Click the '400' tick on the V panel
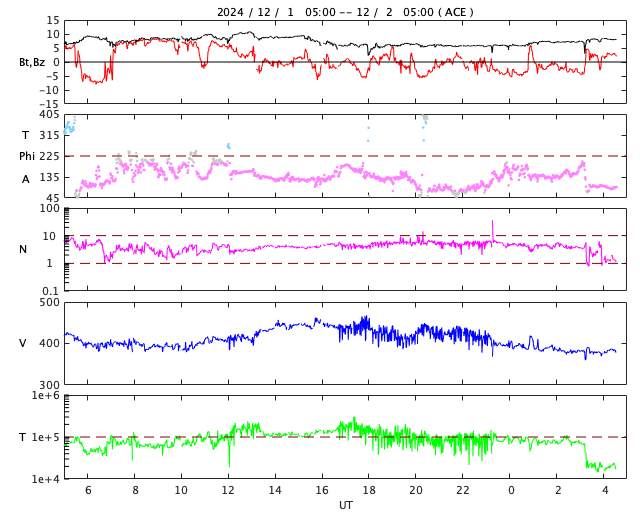This screenshot has width=640, height=512. (49, 343)
